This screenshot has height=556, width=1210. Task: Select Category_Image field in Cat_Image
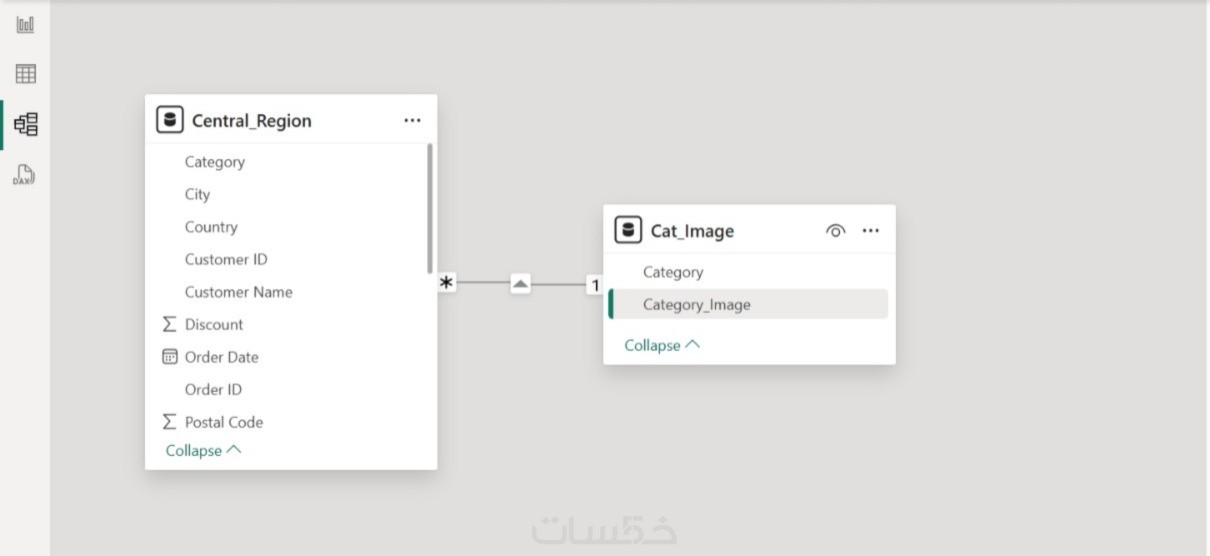pyautogui.click(x=696, y=305)
